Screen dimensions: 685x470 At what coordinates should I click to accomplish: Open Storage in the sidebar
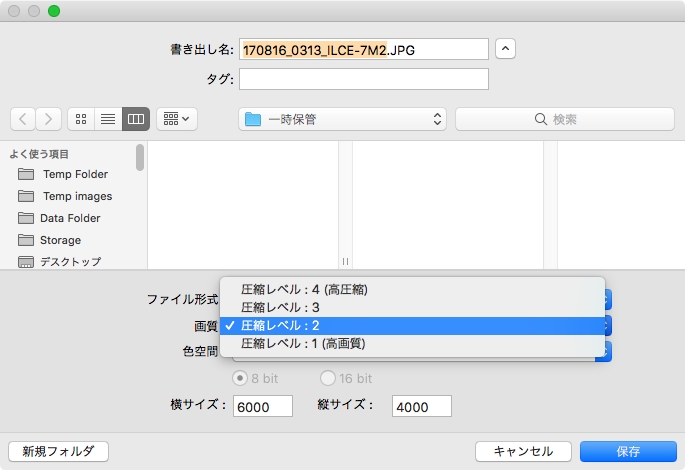[x=72, y=240]
